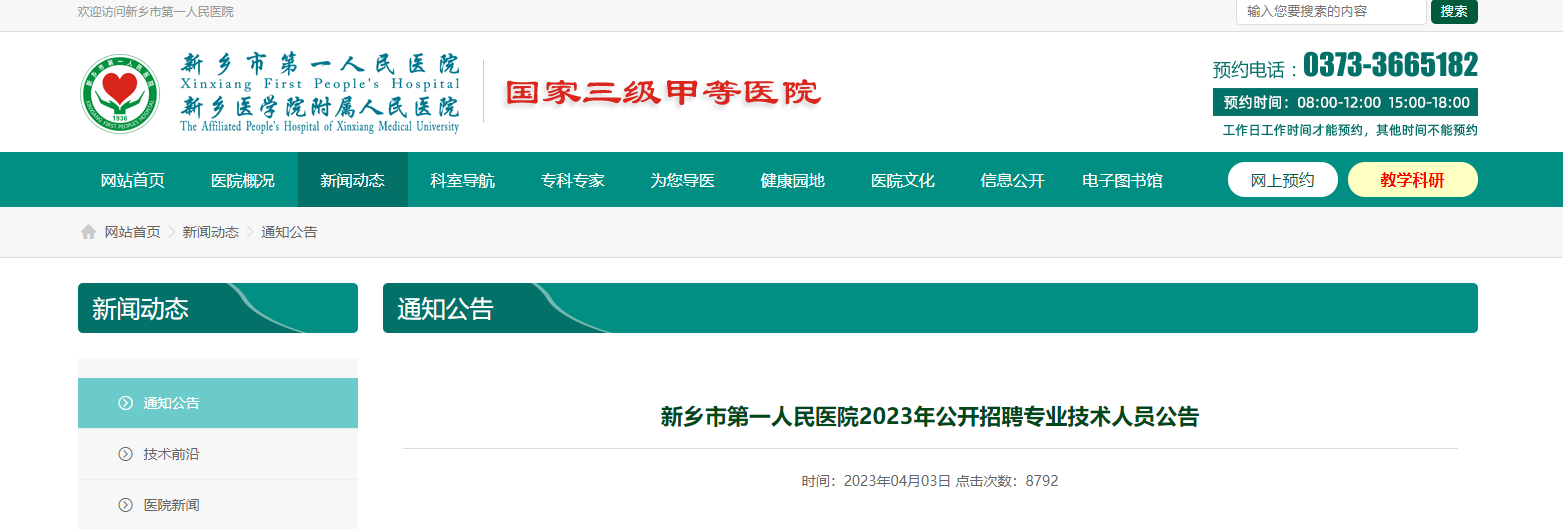Open 科室导航 navigation item
This screenshot has width=1563, height=529.
[x=463, y=180]
